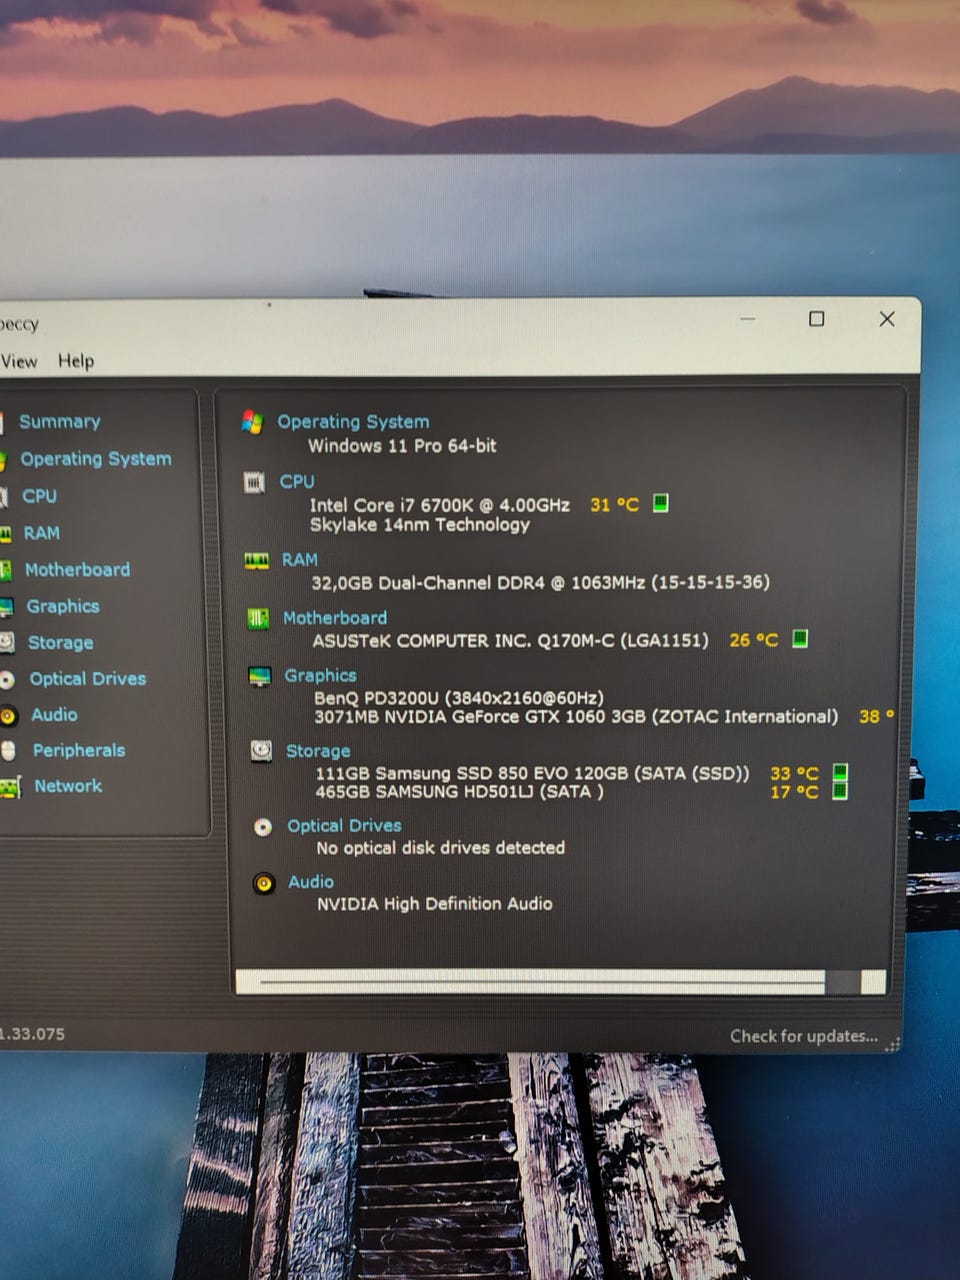Click the Storage hard drive icon in summary
The width and height of the screenshot is (960, 1280).
[261, 751]
